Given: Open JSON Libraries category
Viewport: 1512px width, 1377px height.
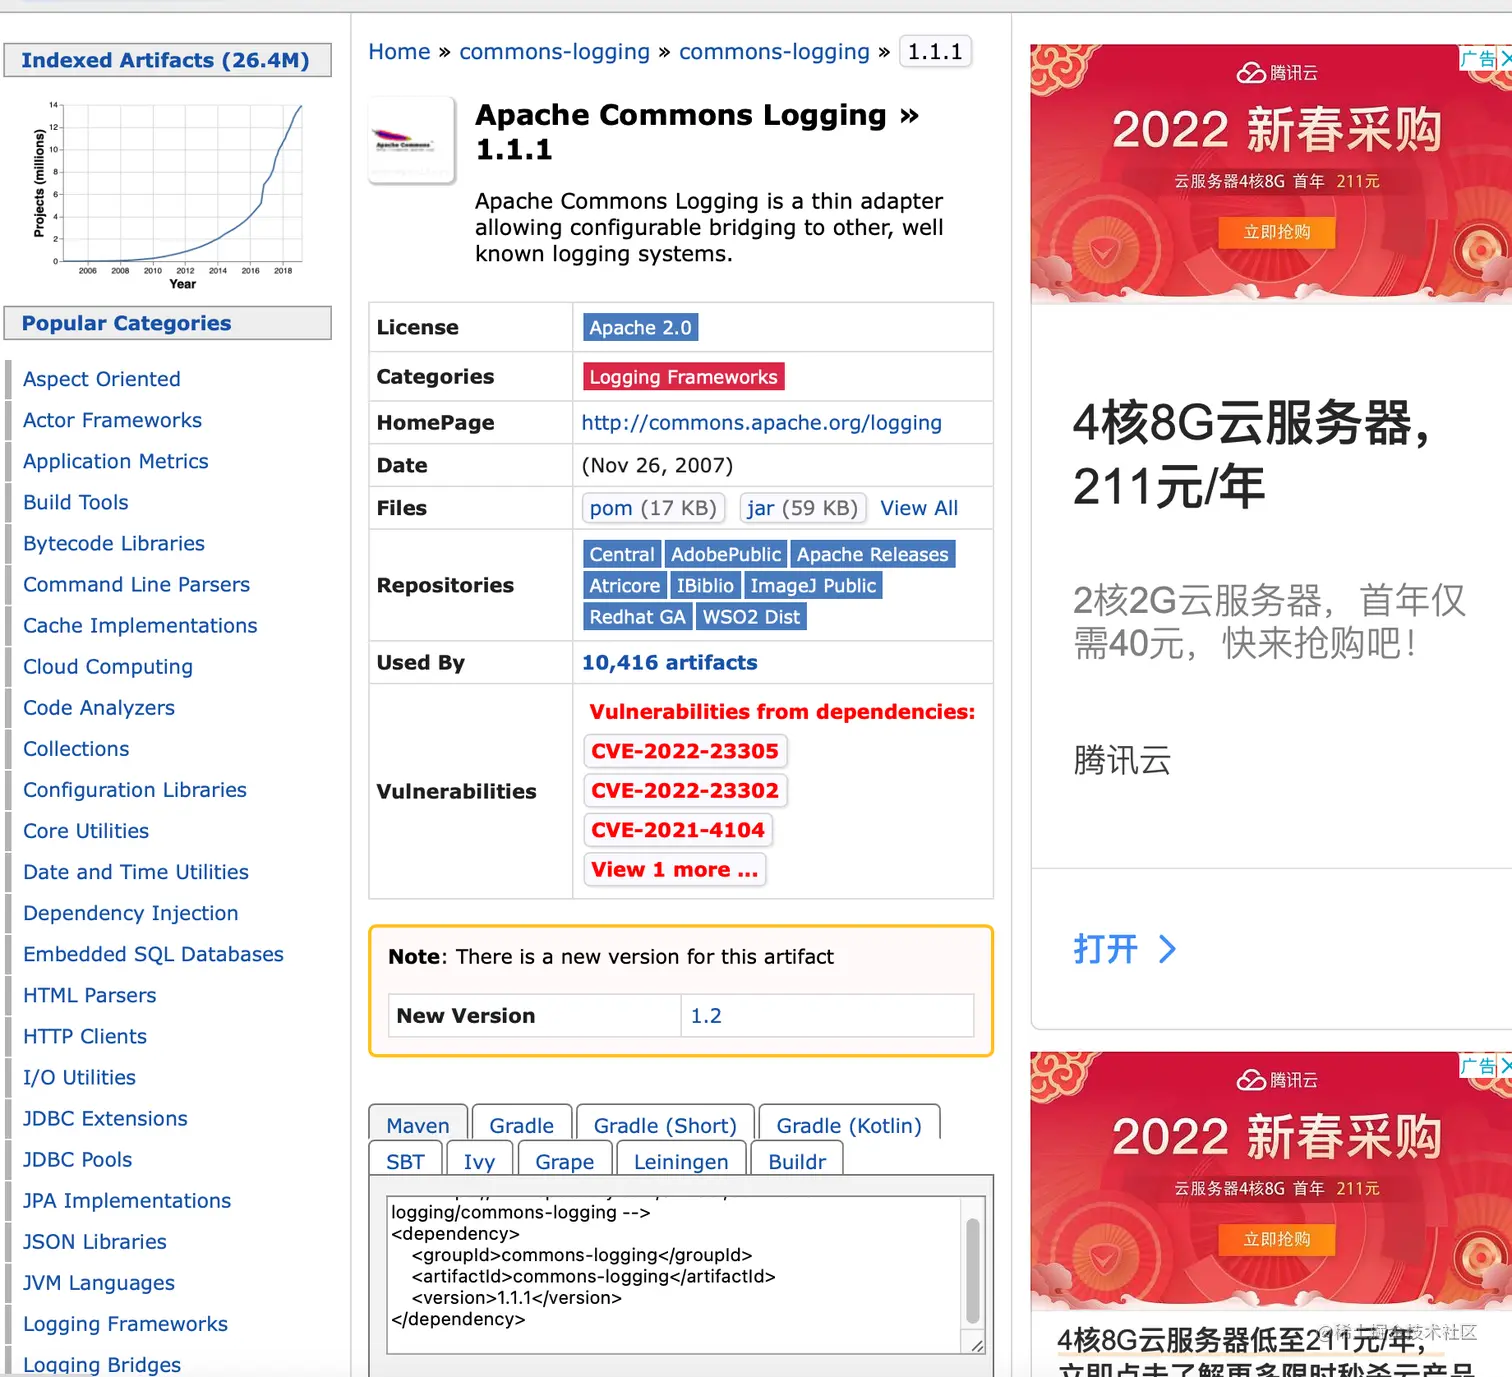Looking at the screenshot, I should pos(95,1240).
